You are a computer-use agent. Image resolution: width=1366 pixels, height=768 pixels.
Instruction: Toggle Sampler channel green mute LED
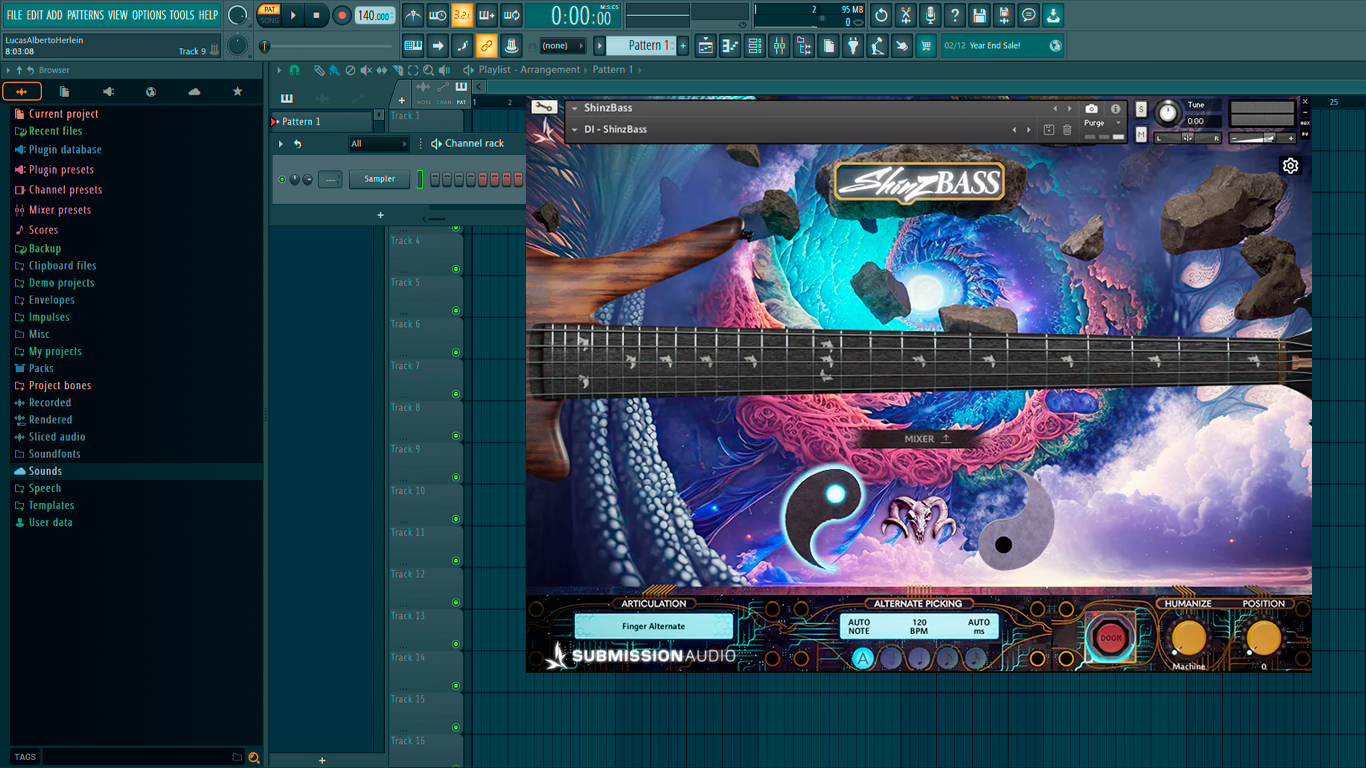[282, 179]
